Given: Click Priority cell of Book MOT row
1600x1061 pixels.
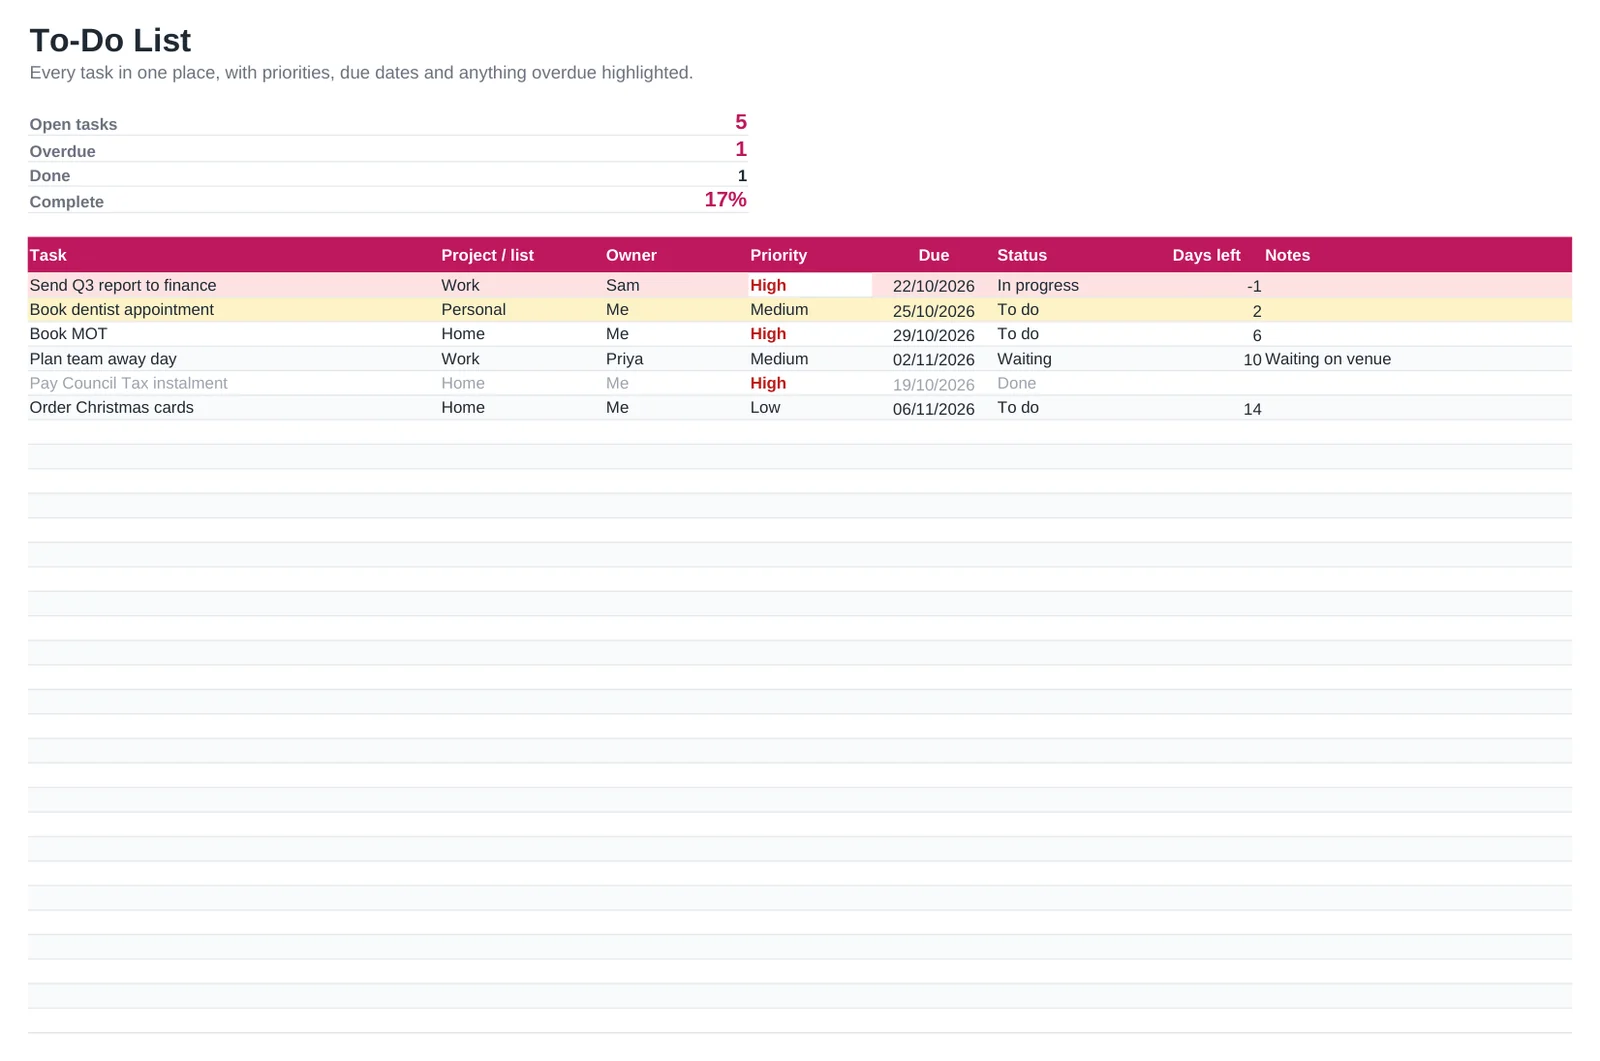Looking at the screenshot, I should pyautogui.click(x=768, y=334).
